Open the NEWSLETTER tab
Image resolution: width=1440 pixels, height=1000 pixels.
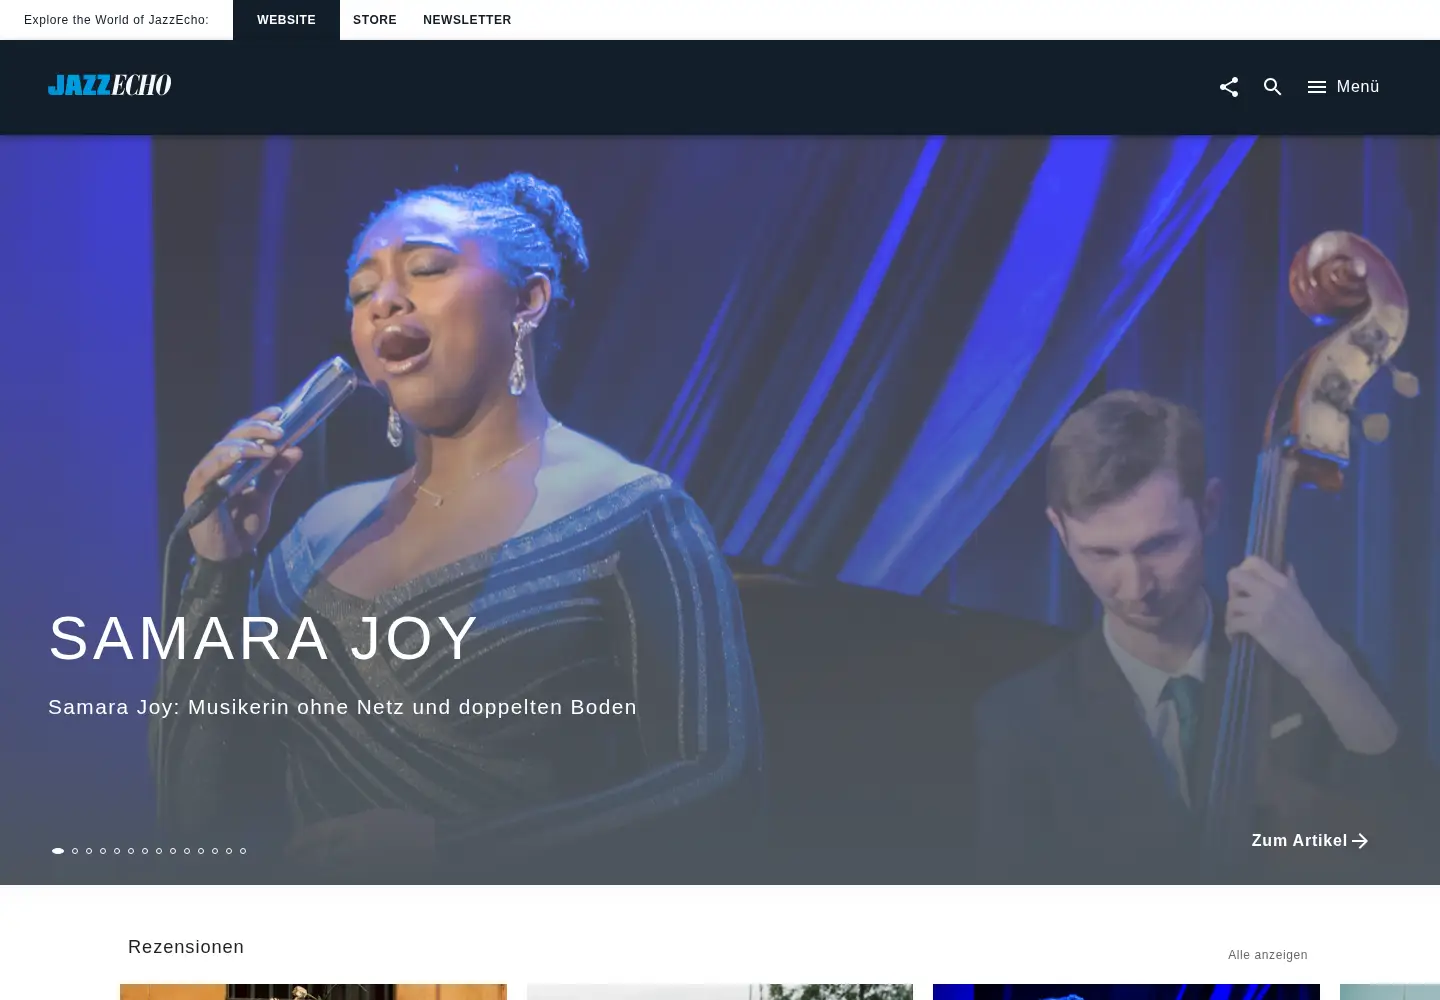click(467, 20)
